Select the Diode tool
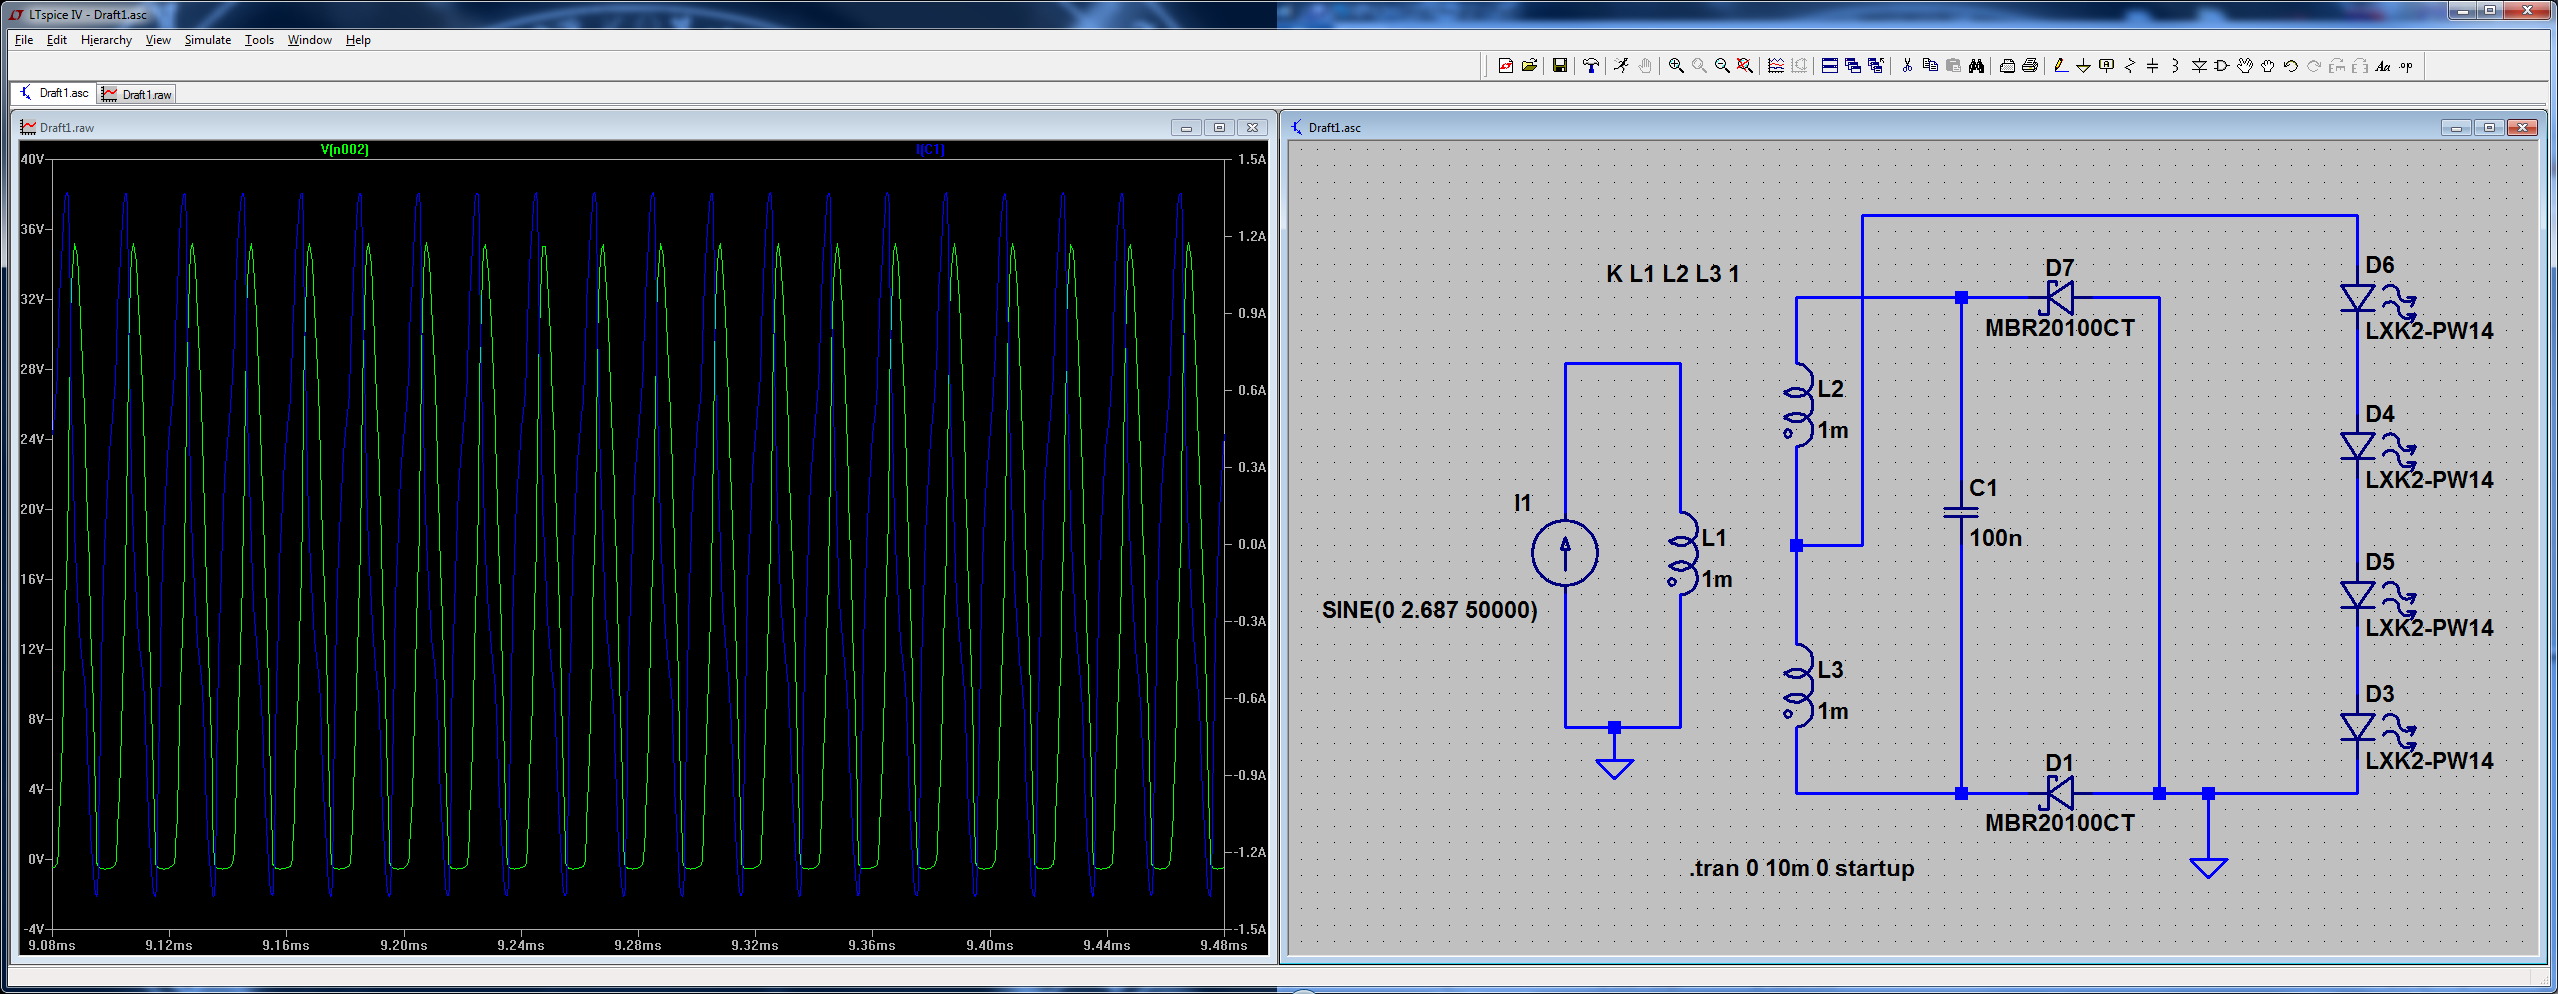Screen dimensions: 2558x994 (2199, 66)
